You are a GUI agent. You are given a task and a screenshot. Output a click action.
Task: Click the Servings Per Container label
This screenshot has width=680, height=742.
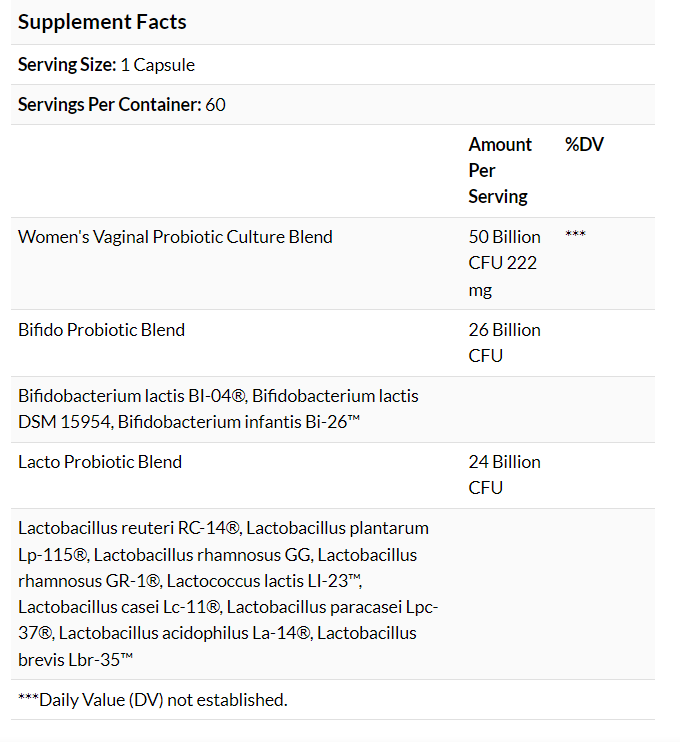point(109,104)
